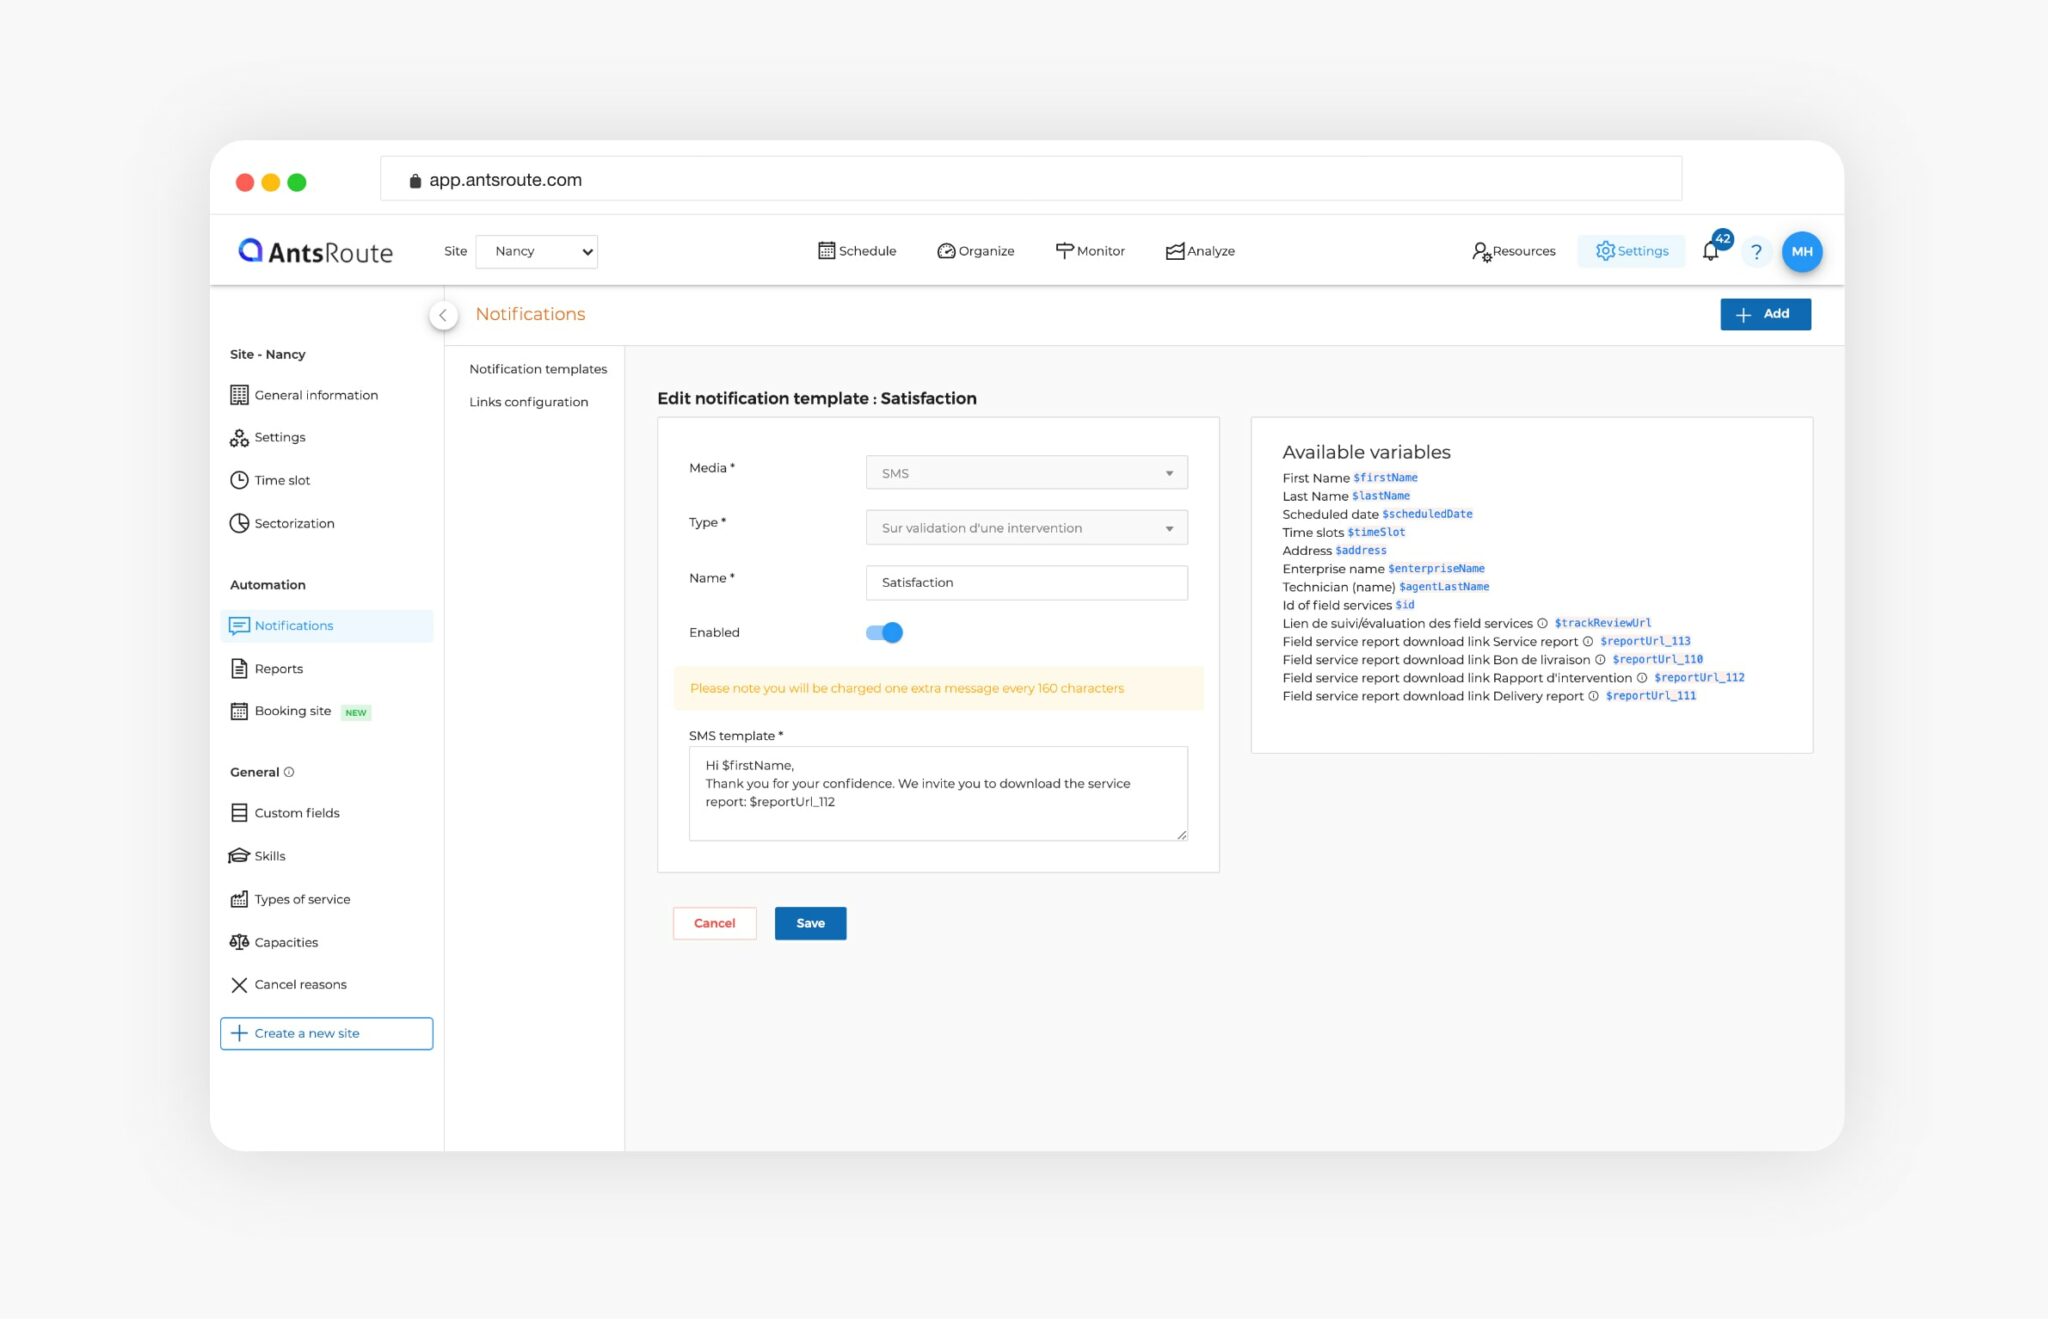Switch to the Links configuration tab
This screenshot has height=1319, width=2048.
pyautogui.click(x=528, y=401)
